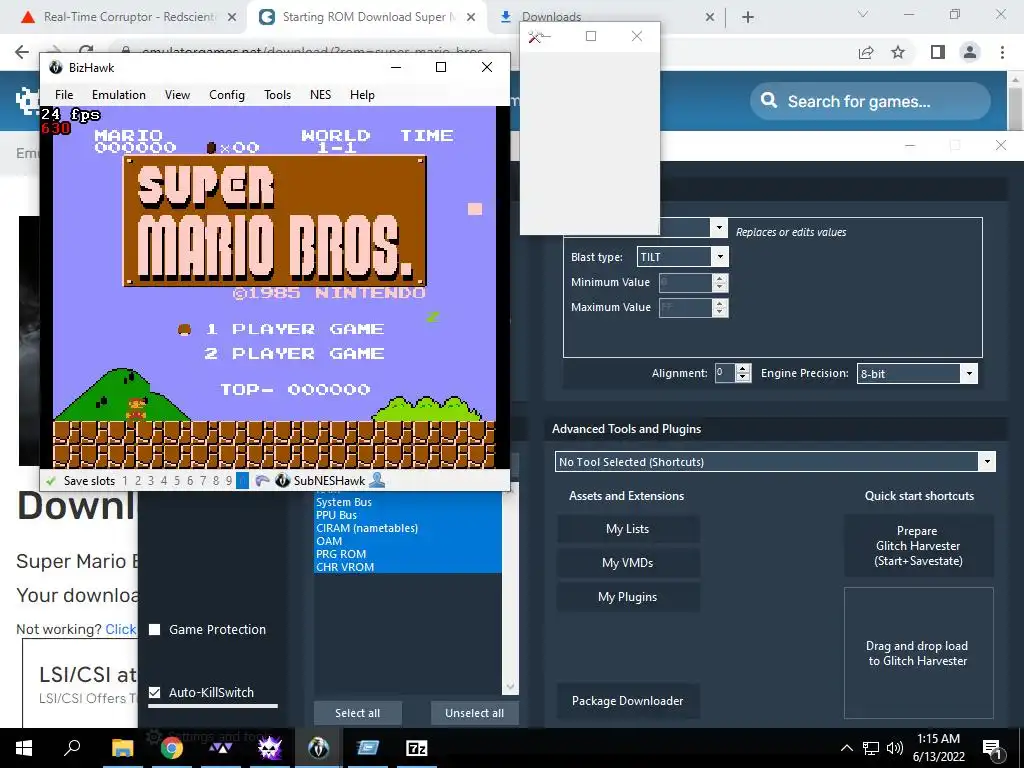
Task: Toggle Chrome side panel icon
Action: pos(938,52)
